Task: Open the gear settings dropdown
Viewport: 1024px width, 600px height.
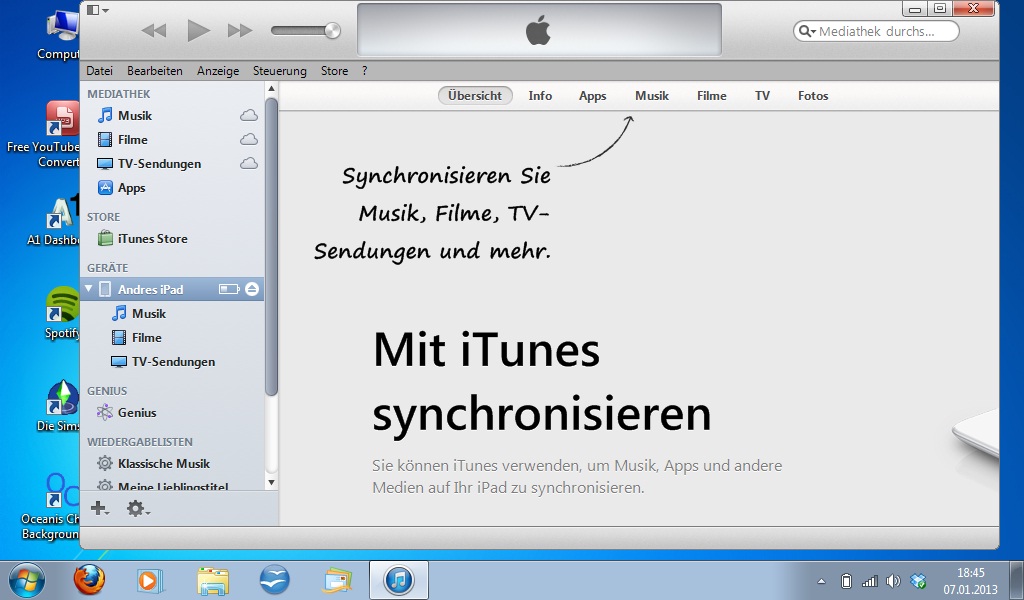Action: coord(138,509)
